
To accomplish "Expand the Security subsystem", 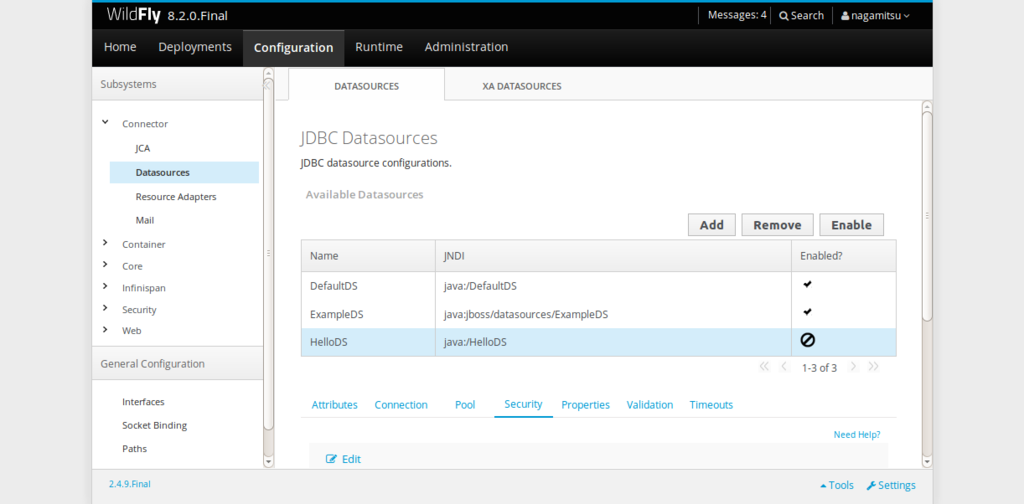I will [105, 308].
